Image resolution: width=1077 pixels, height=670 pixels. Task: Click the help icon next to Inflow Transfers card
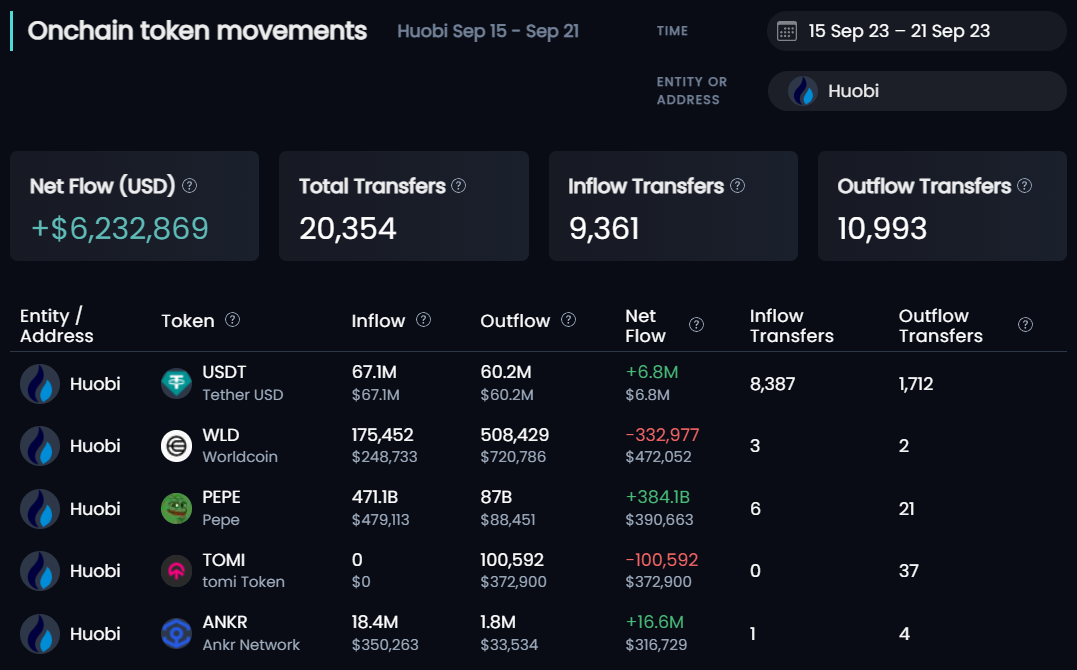pyautogui.click(x=738, y=186)
